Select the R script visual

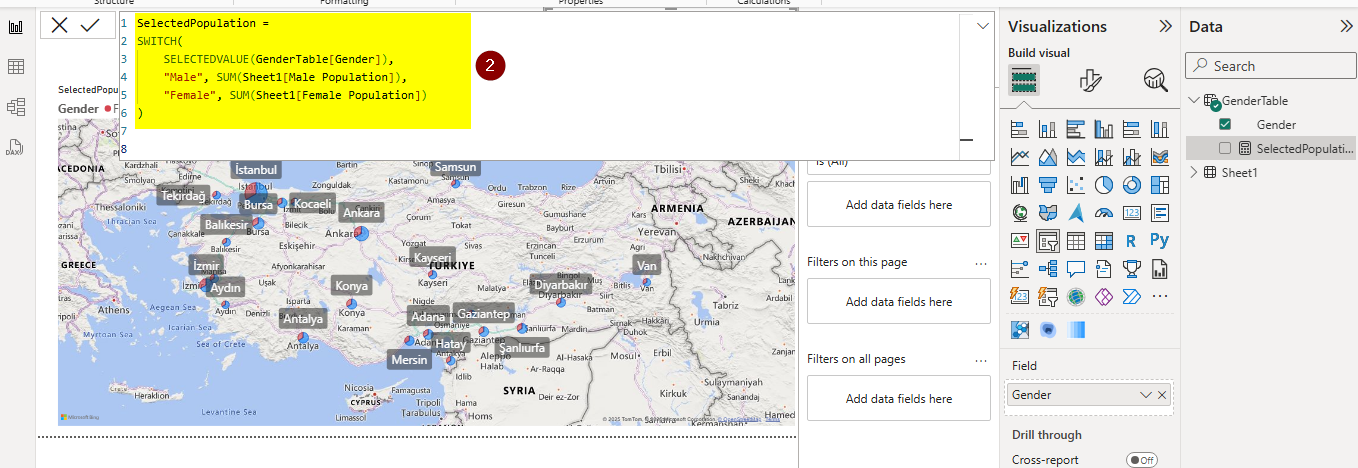coord(1132,241)
